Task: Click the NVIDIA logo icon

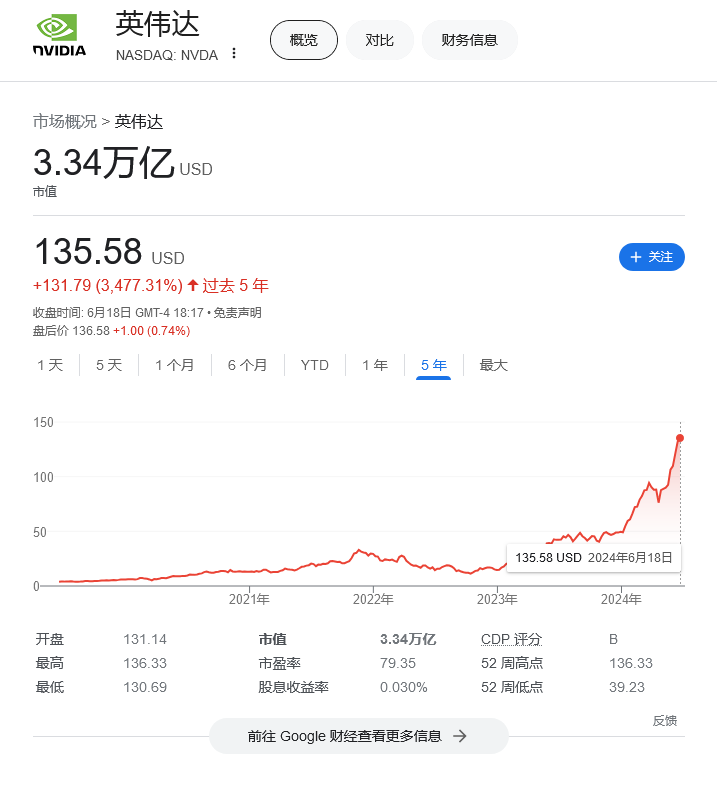Action: coord(59,36)
